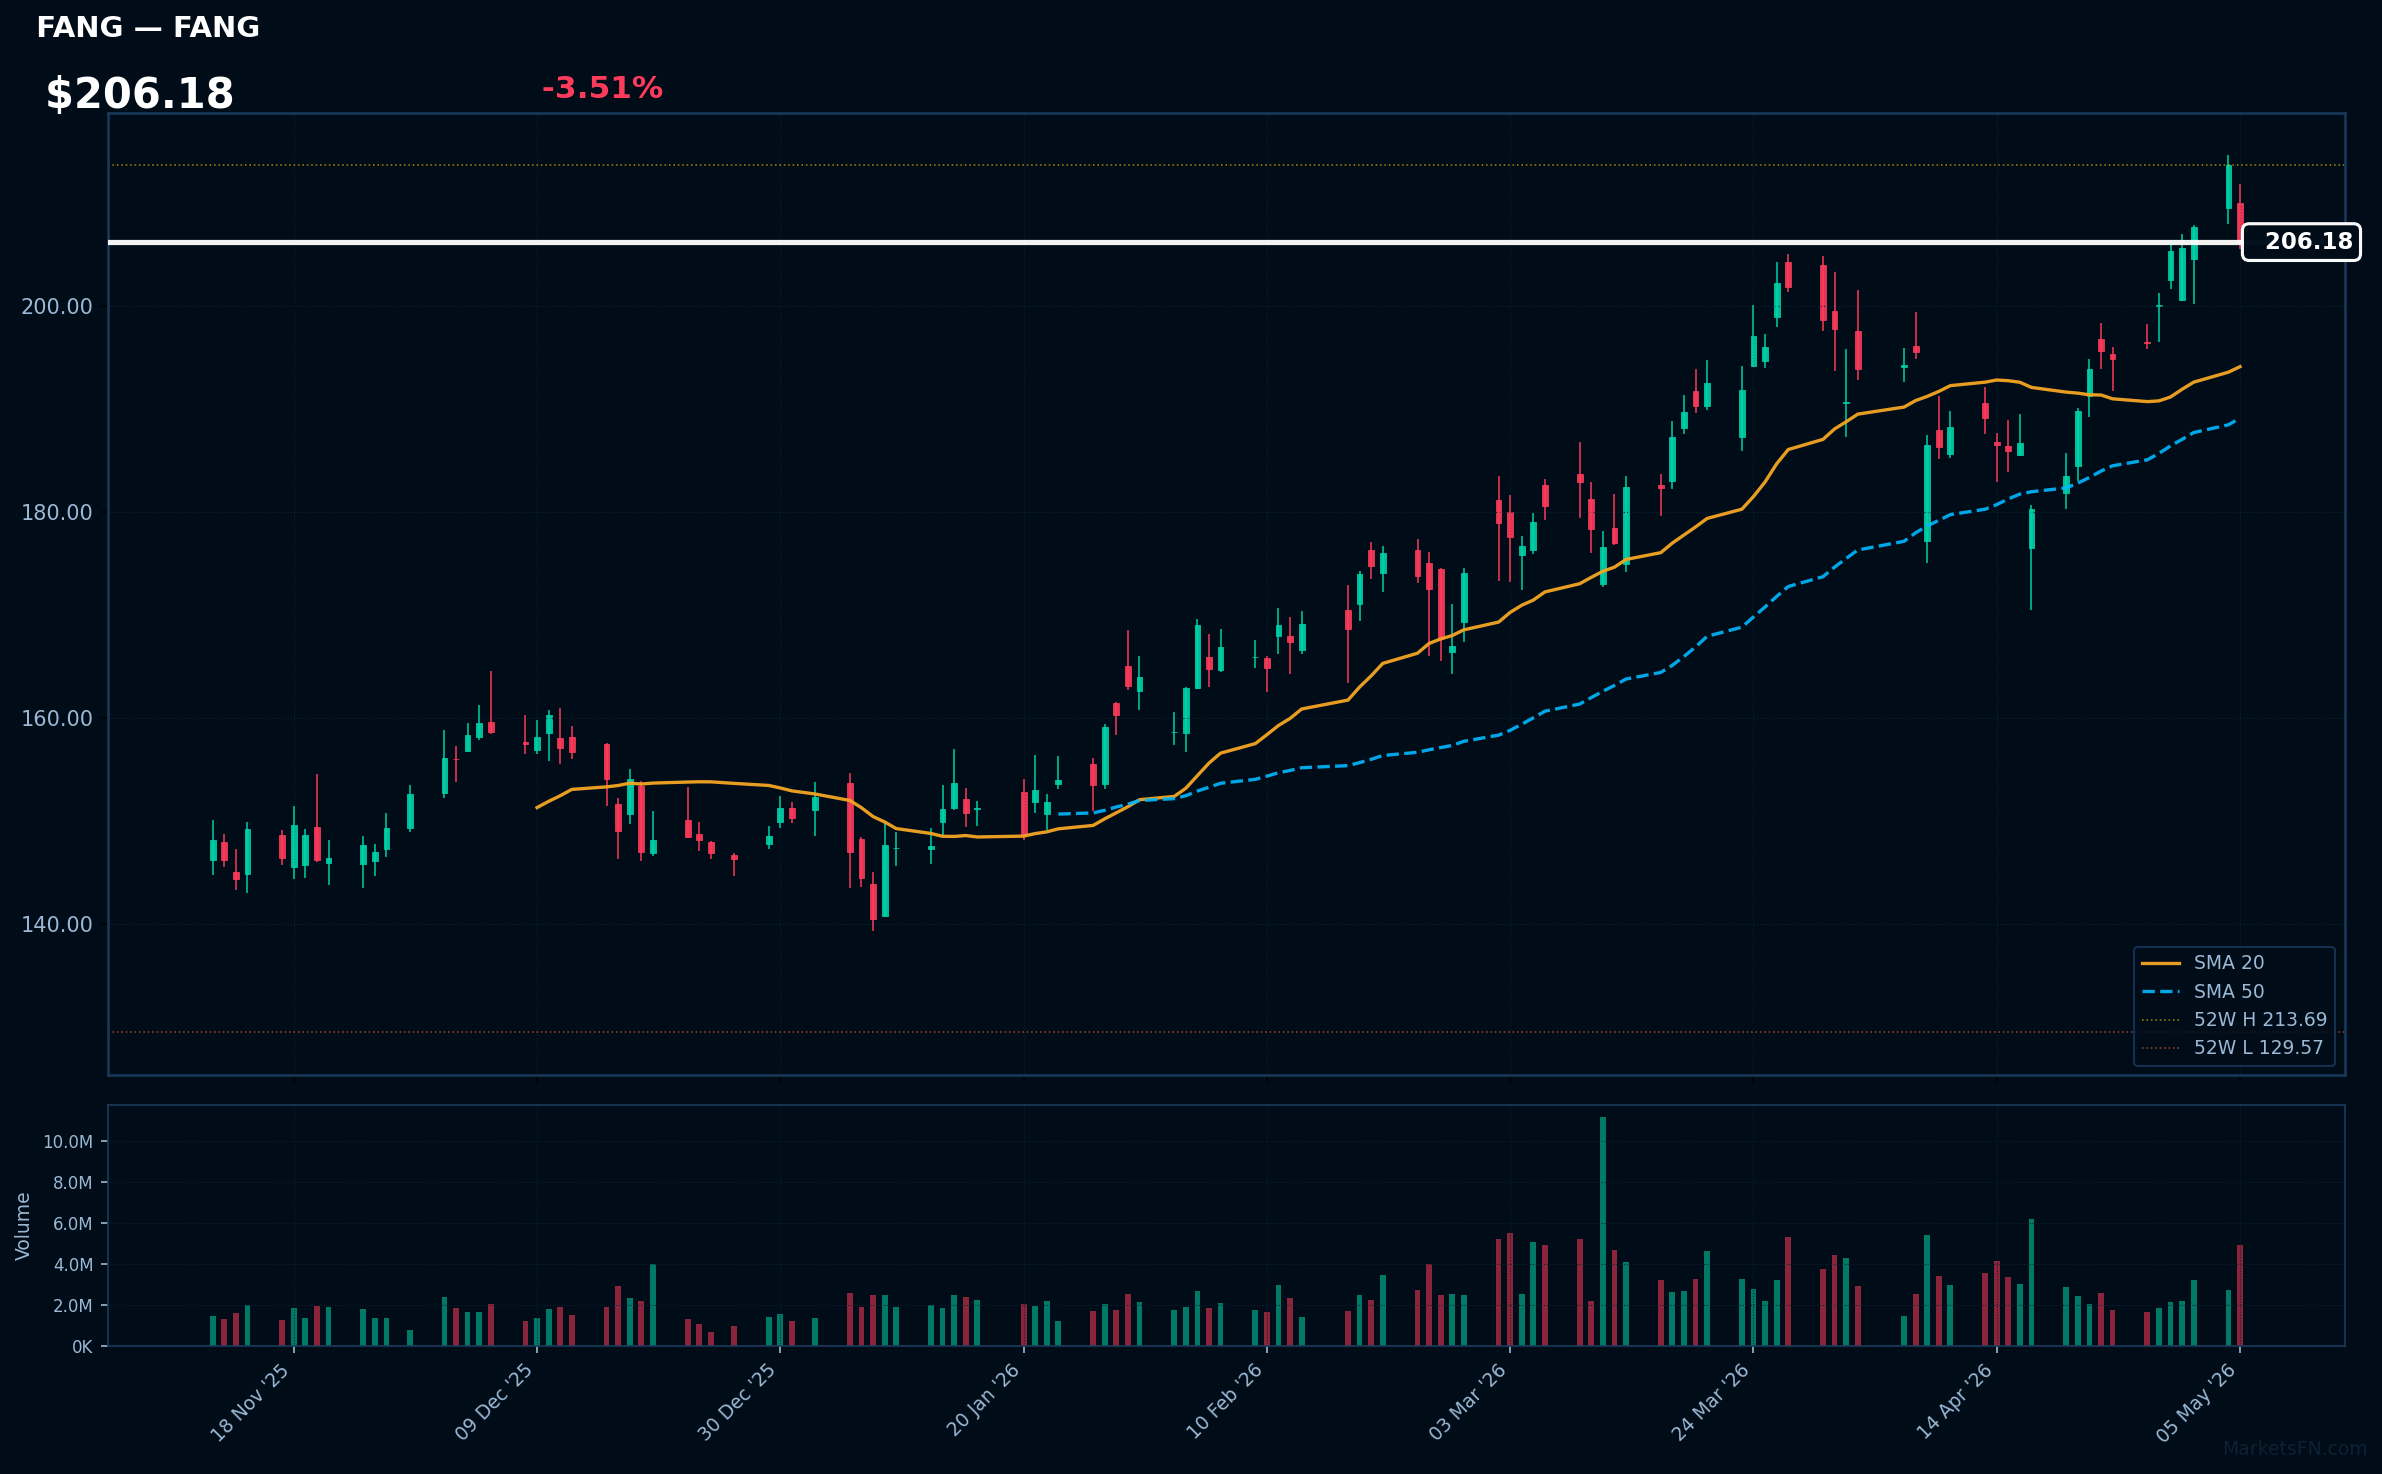The image size is (2382, 1474).
Task: Click the 0K volume axis label
Action: click(x=82, y=1347)
